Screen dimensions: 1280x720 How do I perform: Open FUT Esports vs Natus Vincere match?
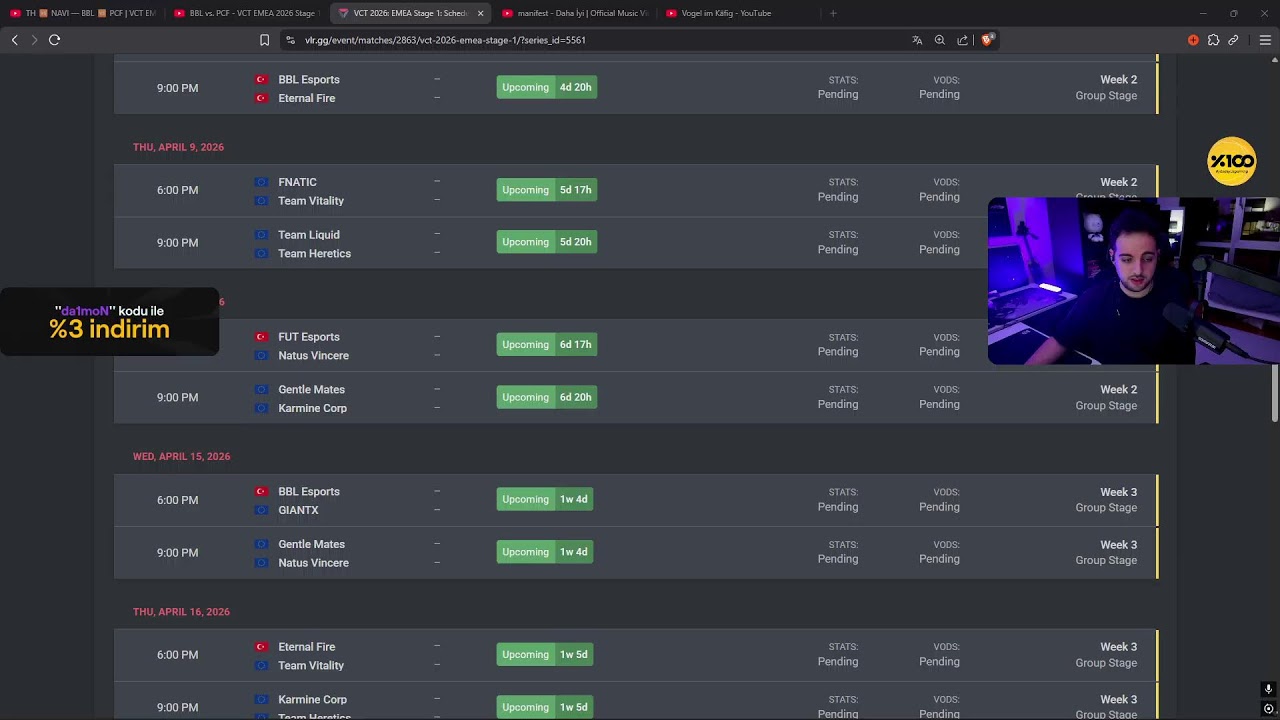tap(636, 345)
